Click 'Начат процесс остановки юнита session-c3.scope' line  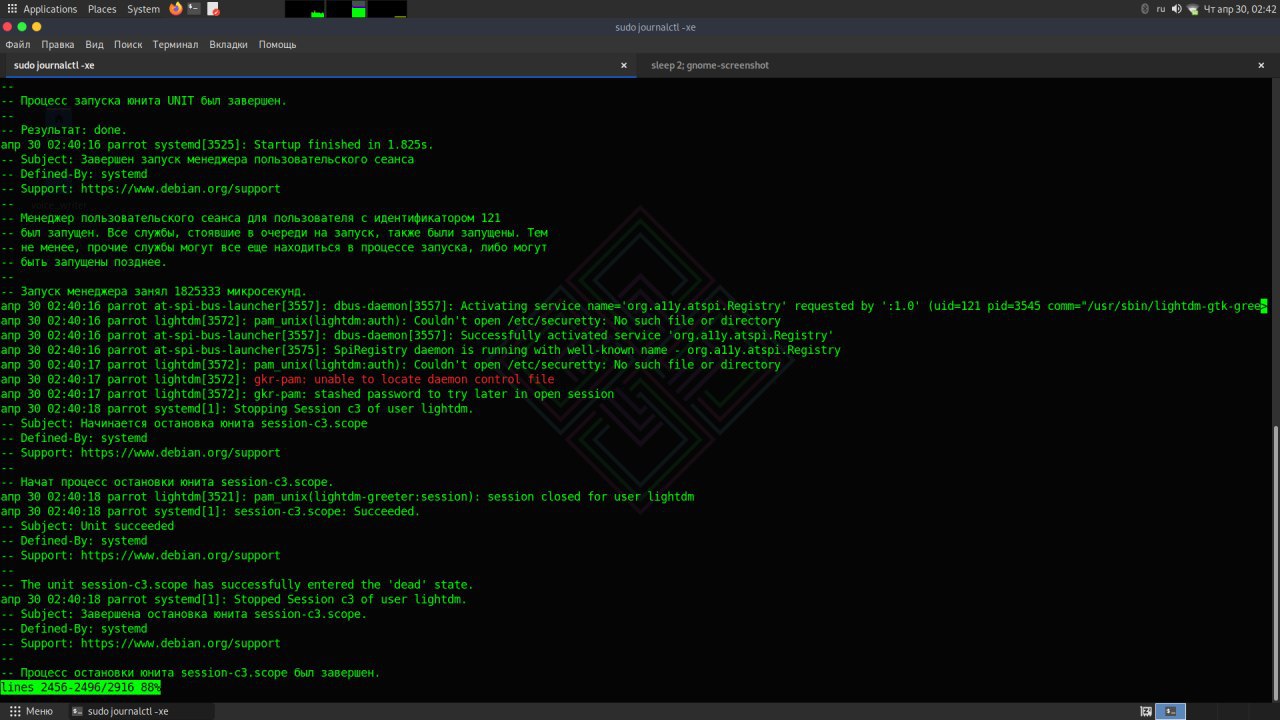tap(167, 482)
